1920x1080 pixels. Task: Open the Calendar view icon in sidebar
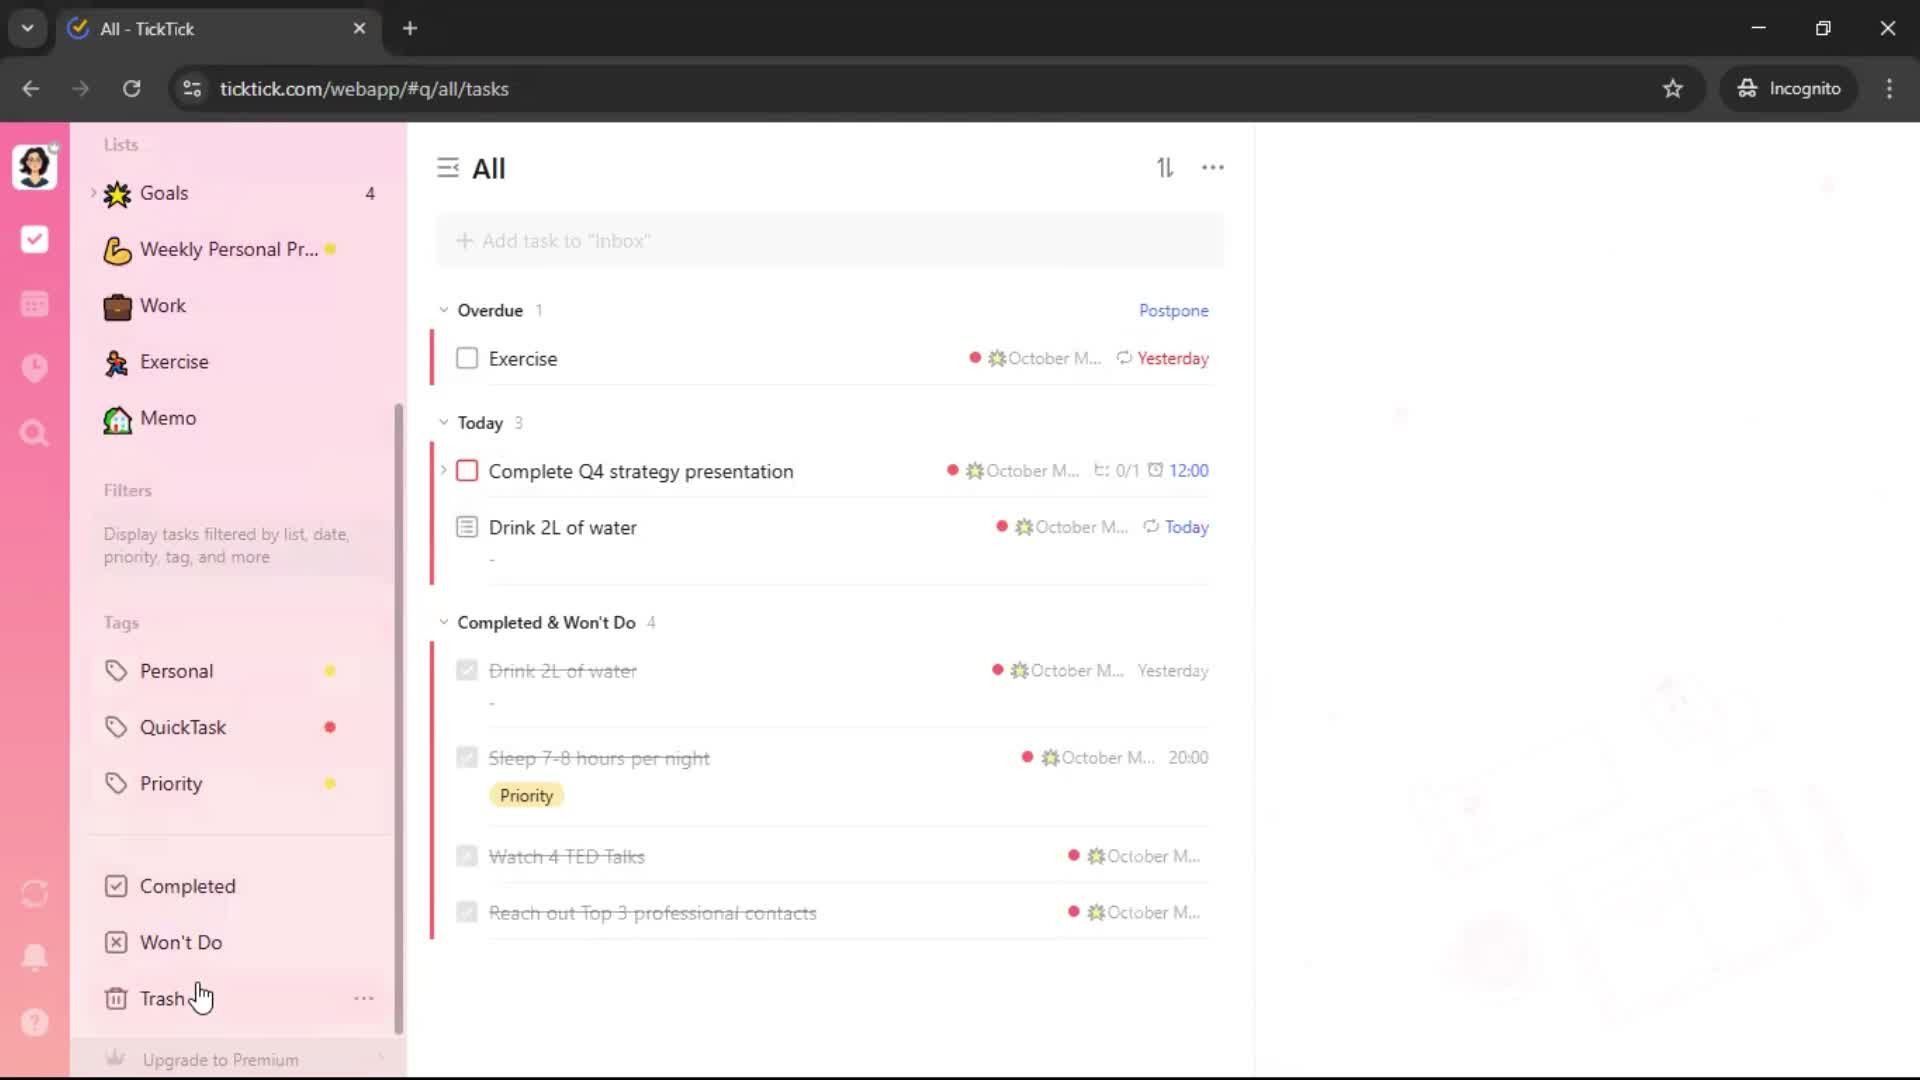point(34,304)
